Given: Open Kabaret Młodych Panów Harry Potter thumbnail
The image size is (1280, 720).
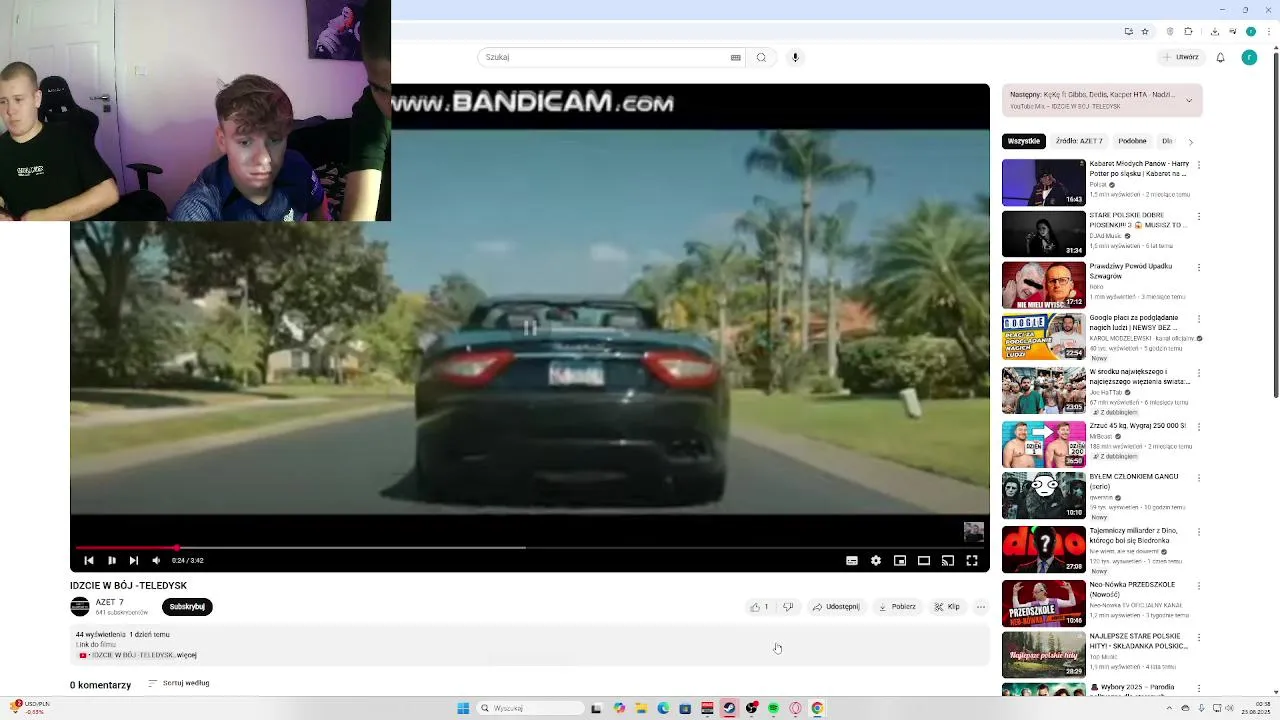Looking at the screenshot, I should (x=1044, y=182).
